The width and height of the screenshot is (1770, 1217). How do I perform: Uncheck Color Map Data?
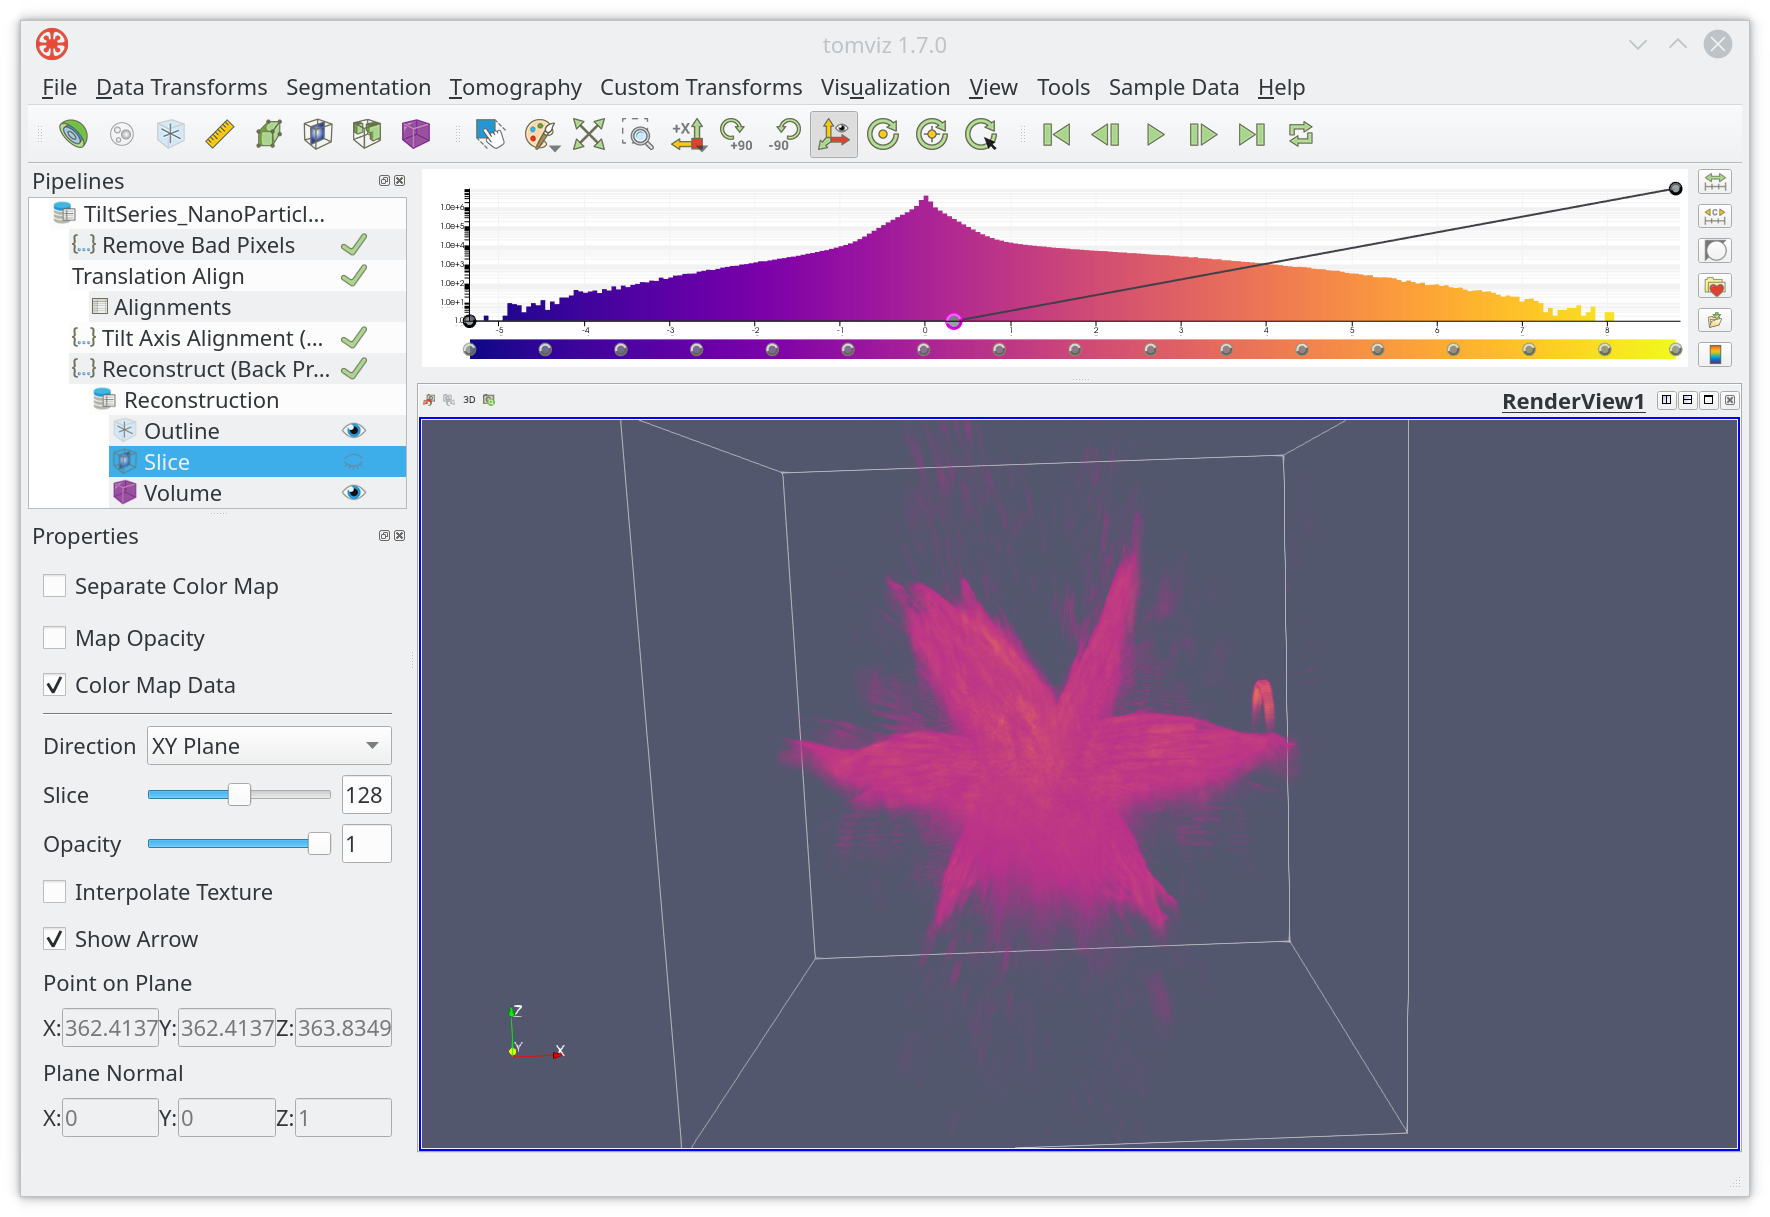click(x=55, y=685)
